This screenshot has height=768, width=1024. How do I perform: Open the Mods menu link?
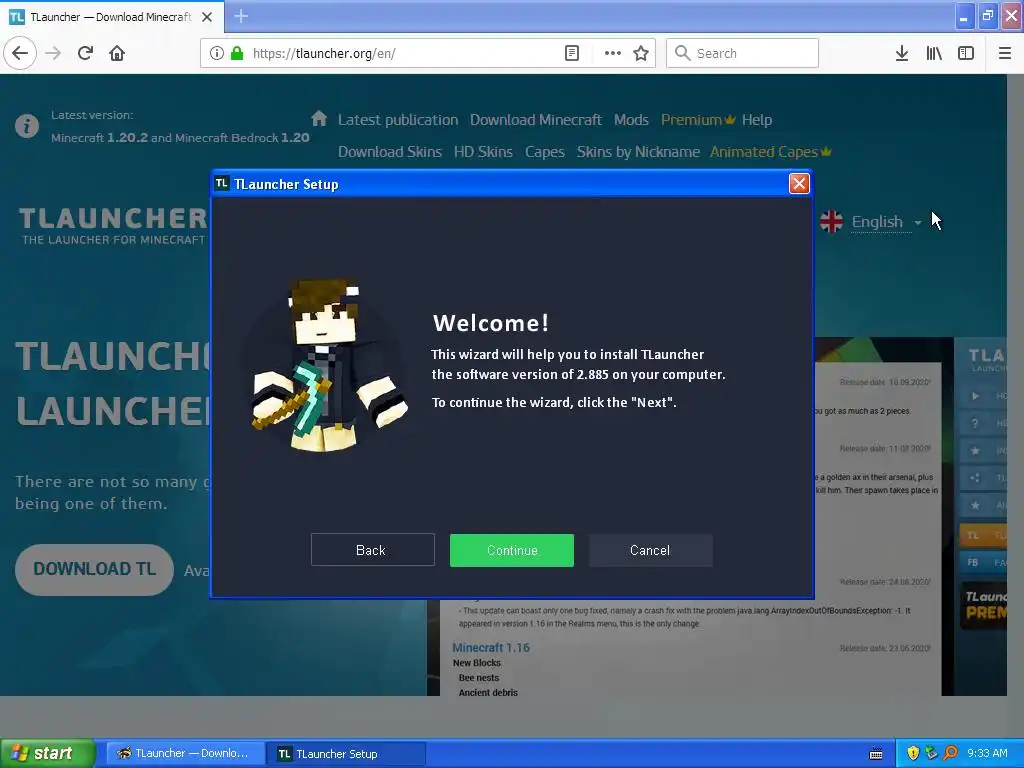click(631, 120)
